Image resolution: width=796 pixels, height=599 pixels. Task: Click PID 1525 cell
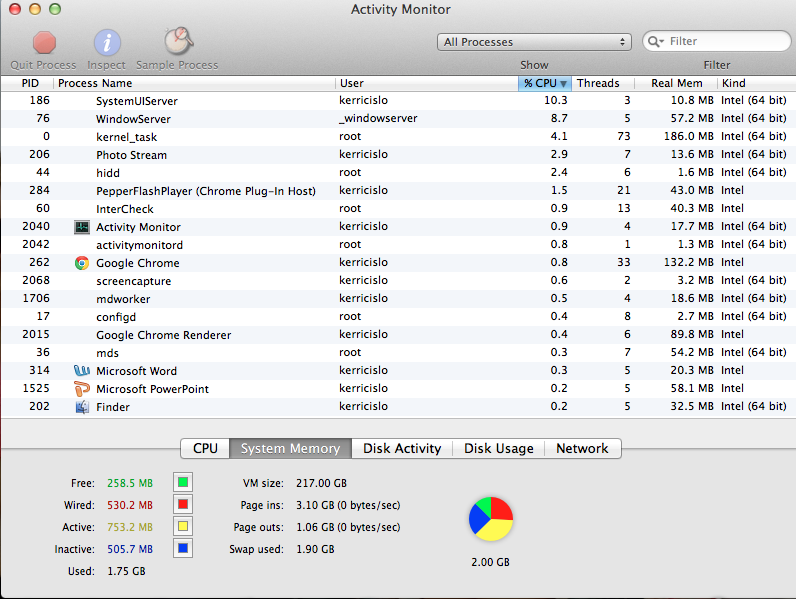(36, 388)
